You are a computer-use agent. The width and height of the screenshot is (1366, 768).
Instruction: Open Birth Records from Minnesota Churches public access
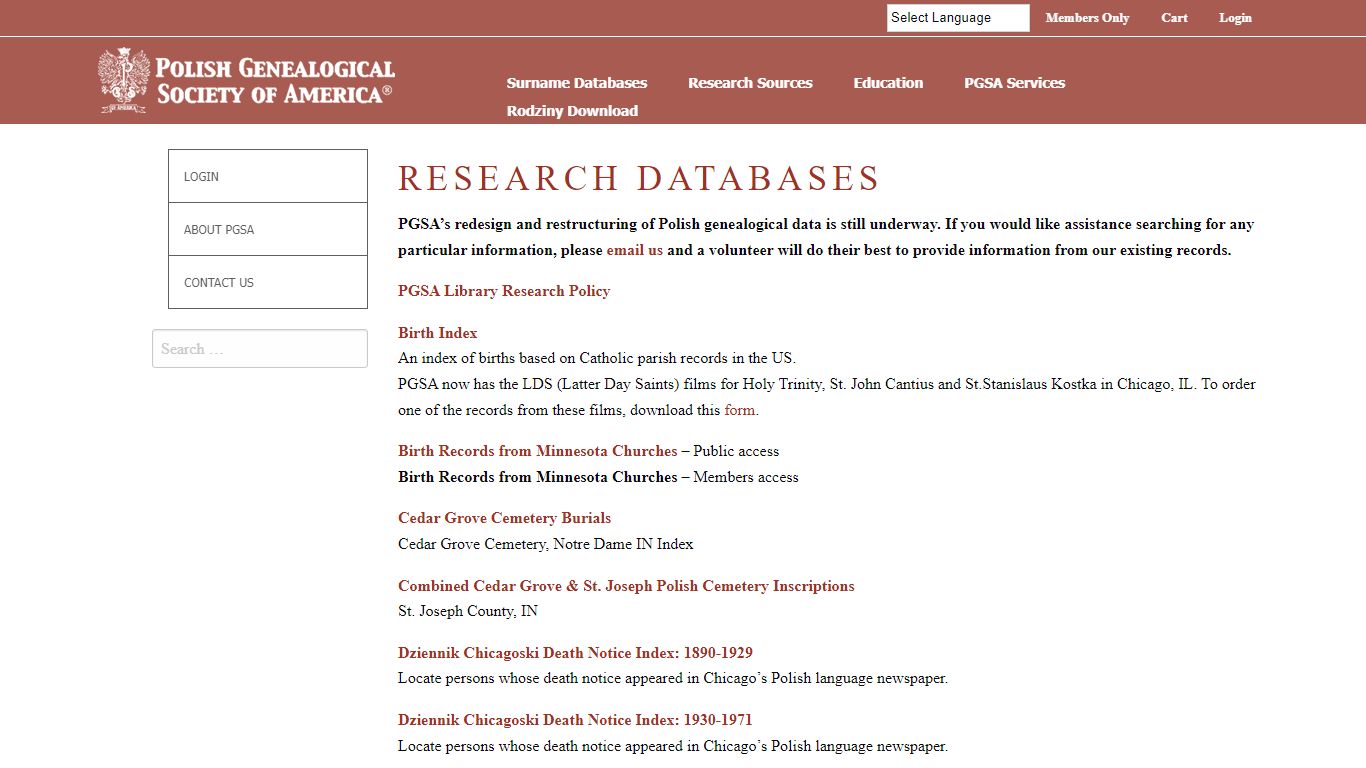coord(538,451)
